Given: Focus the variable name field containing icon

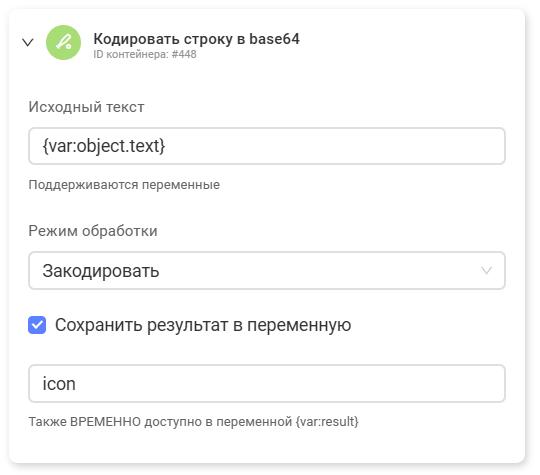Looking at the screenshot, I should (x=267, y=383).
